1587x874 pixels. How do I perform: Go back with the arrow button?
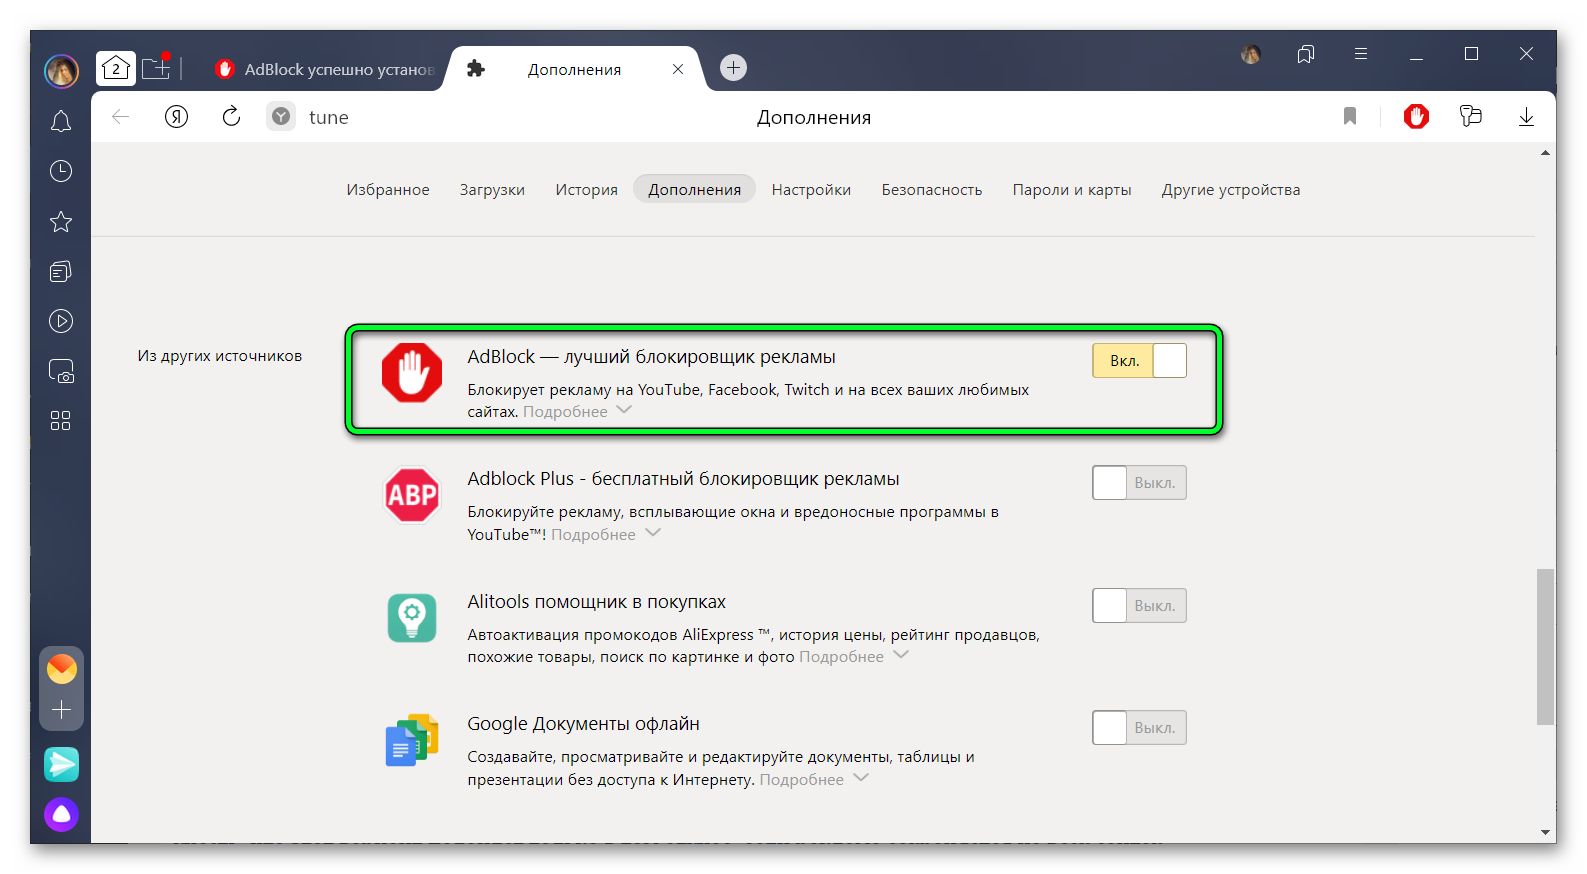(121, 117)
